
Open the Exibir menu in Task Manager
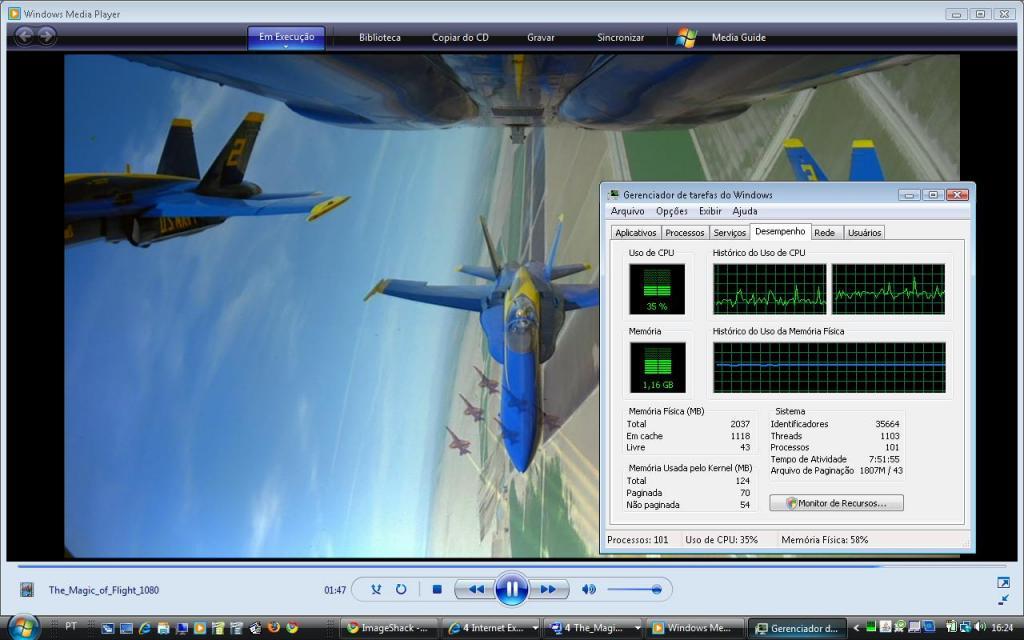click(x=709, y=211)
